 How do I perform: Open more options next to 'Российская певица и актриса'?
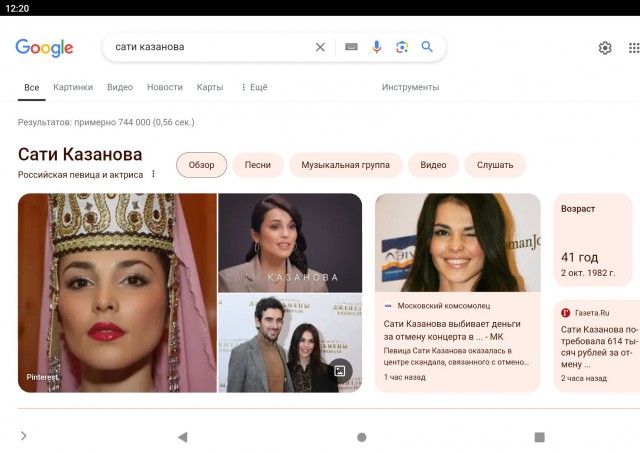point(153,174)
